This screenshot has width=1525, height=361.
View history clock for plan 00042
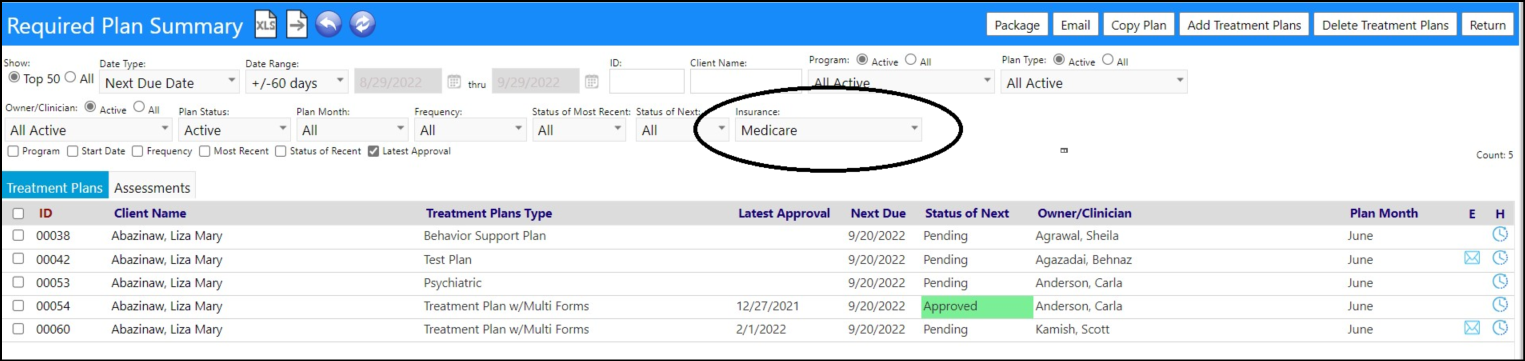point(1500,258)
